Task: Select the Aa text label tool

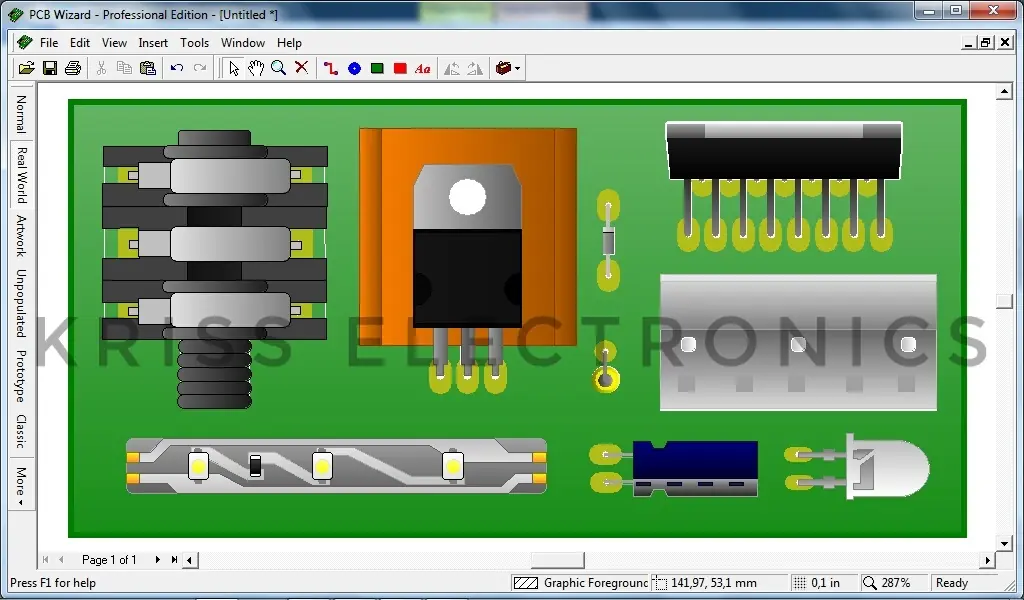Action: [x=423, y=68]
